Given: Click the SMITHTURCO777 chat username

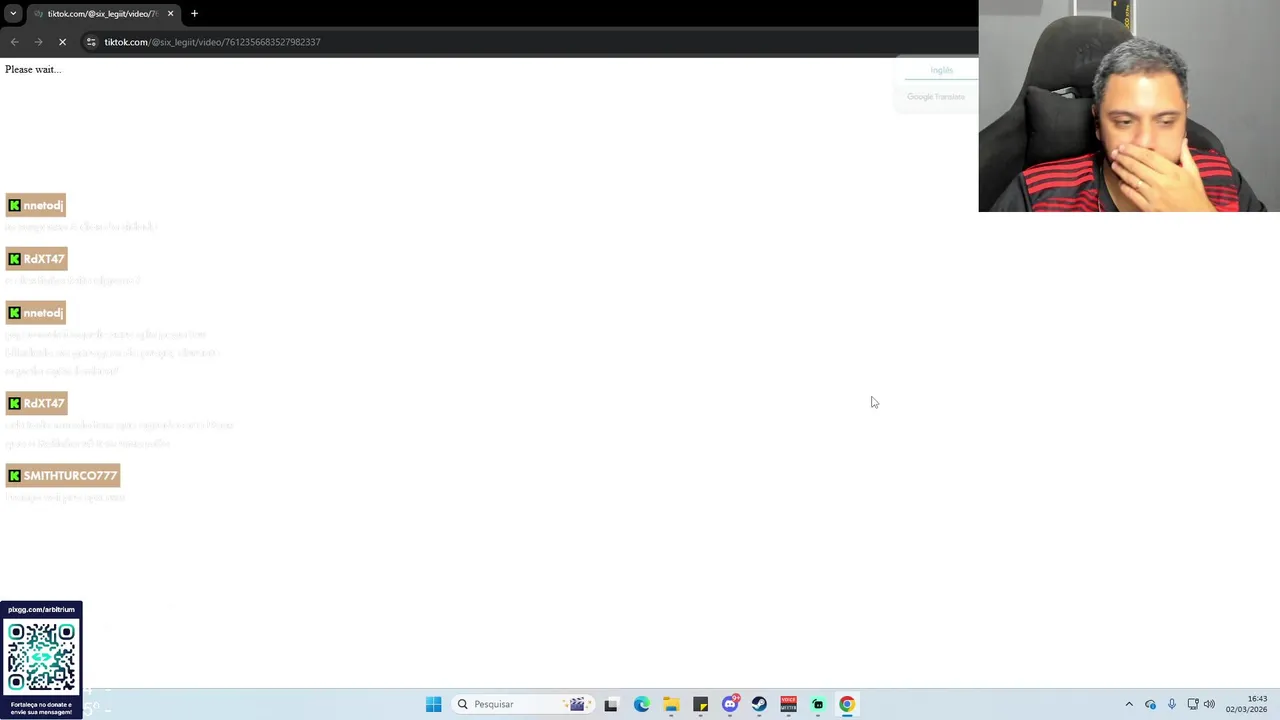Looking at the screenshot, I should click(x=63, y=475).
